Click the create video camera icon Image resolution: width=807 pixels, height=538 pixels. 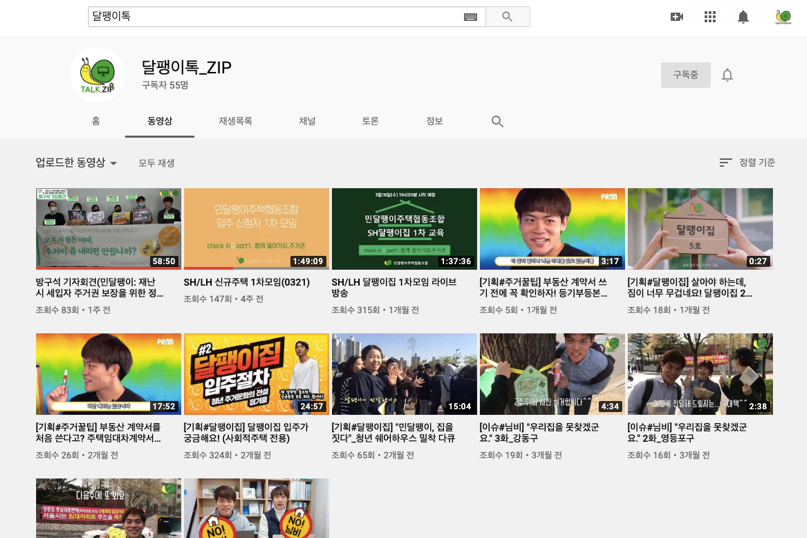(677, 17)
